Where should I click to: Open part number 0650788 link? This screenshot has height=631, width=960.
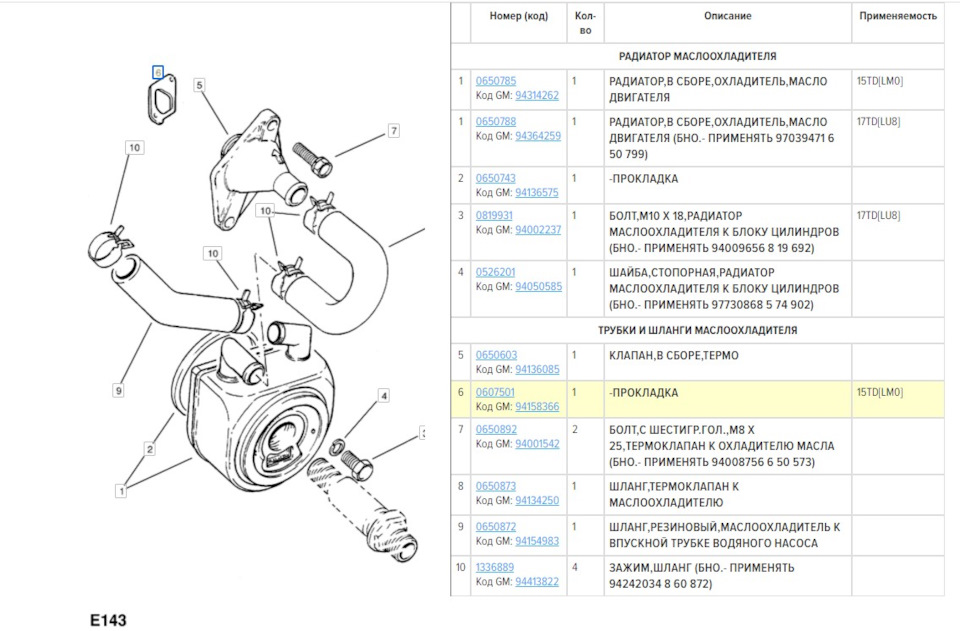click(x=496, y=122)
